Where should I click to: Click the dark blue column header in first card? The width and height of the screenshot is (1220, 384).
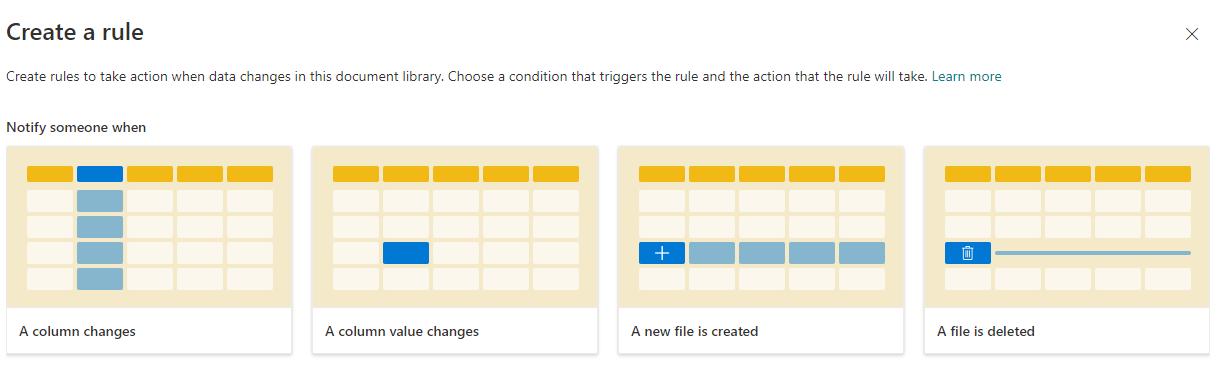(100, 174)
